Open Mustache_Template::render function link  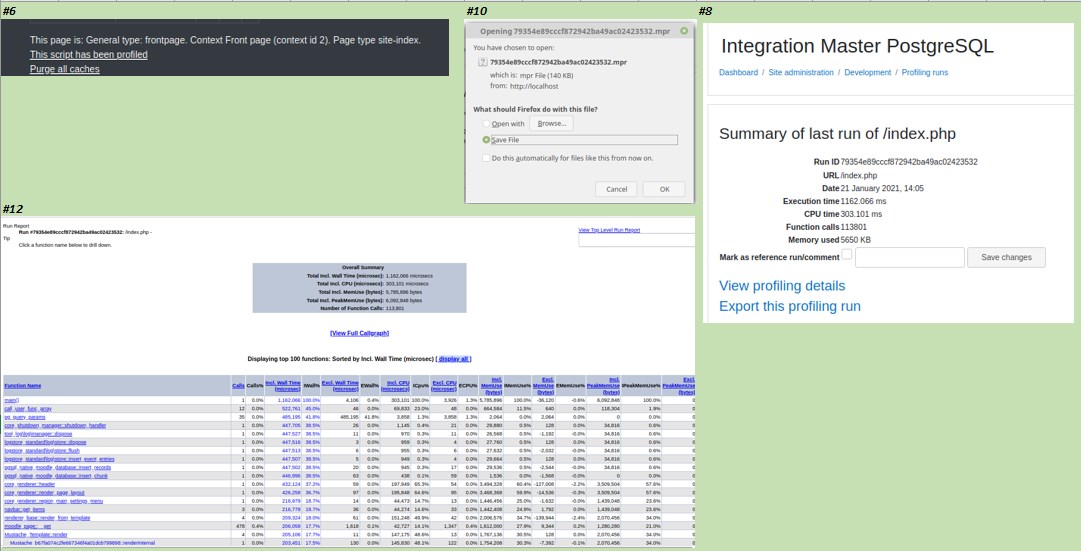(x=36, y=534)
